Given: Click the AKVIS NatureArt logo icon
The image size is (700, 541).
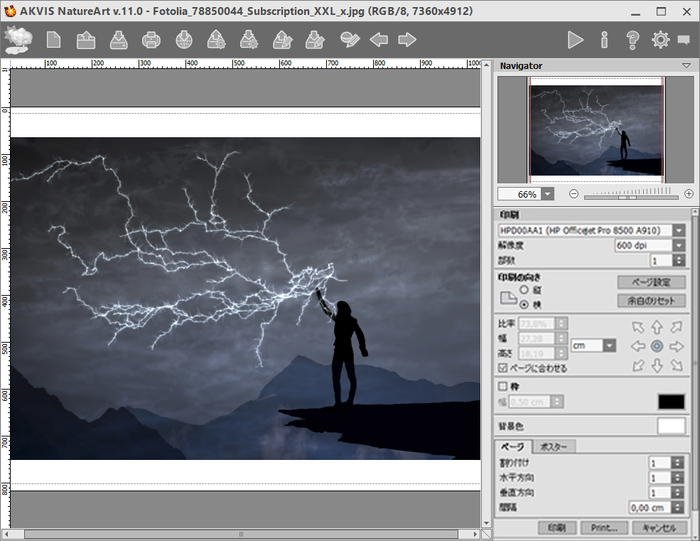Looking at the screenshot, I should [18, 40].
